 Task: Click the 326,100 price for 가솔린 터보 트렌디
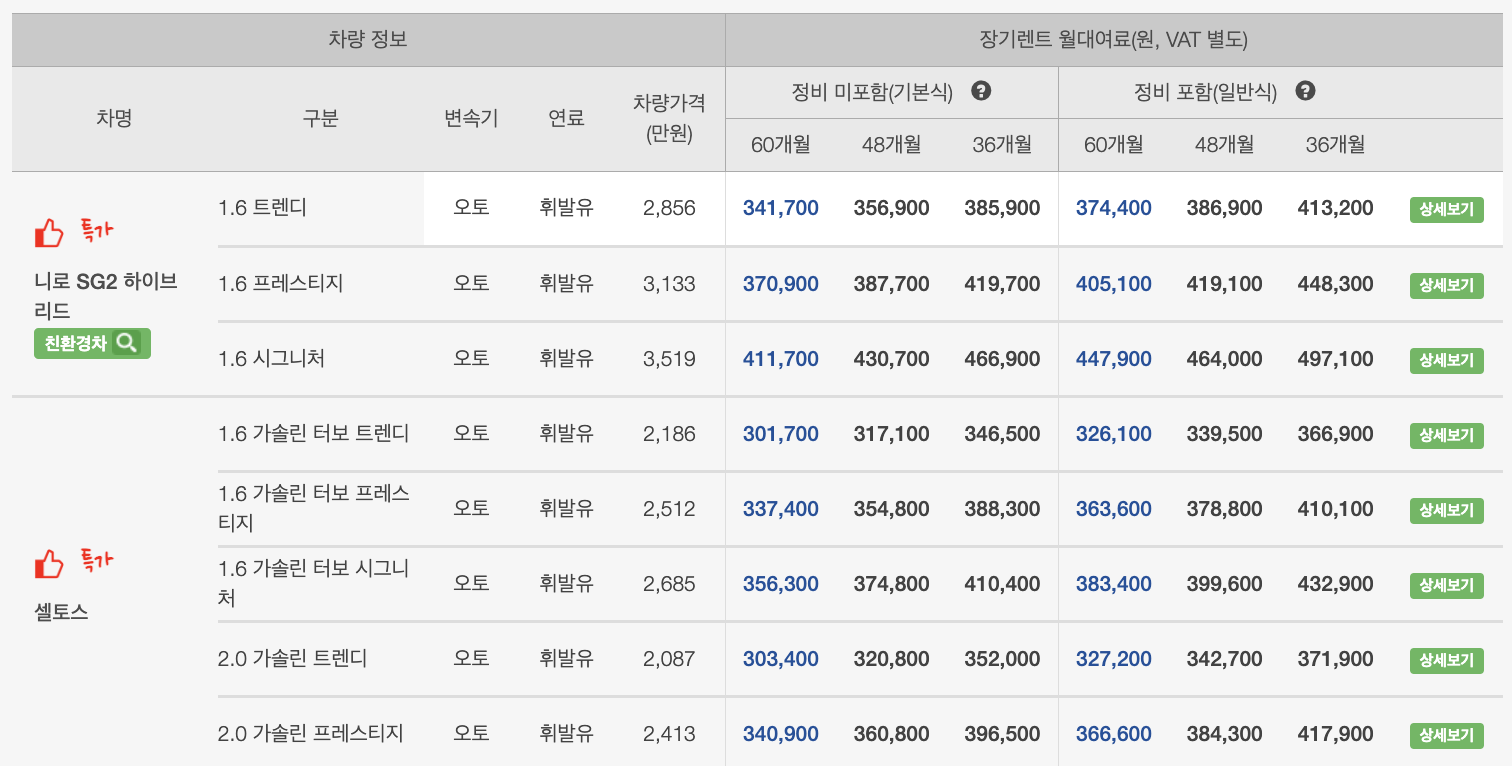click(1113, 434)
